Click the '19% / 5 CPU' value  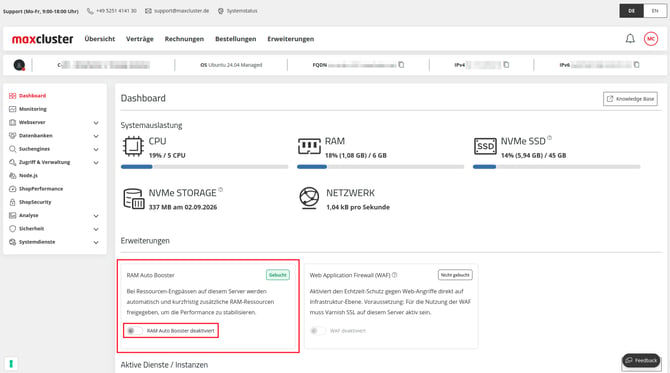click(167, 156)
